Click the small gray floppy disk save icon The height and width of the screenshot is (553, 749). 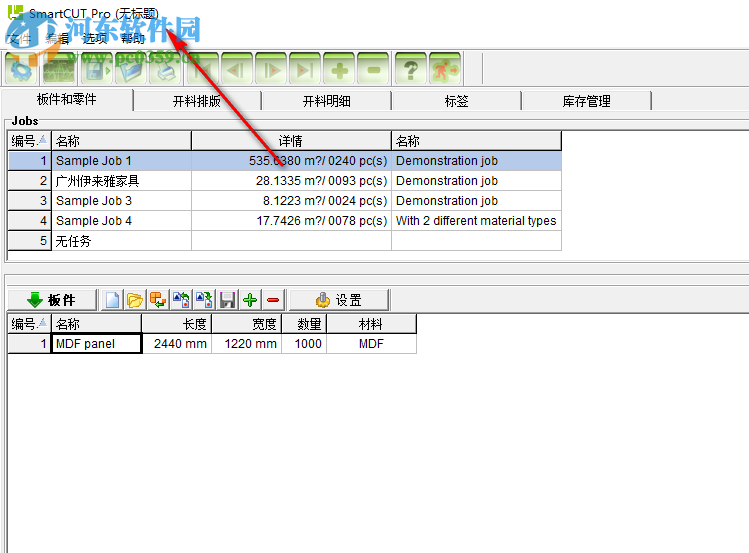[x=227, y=300]
